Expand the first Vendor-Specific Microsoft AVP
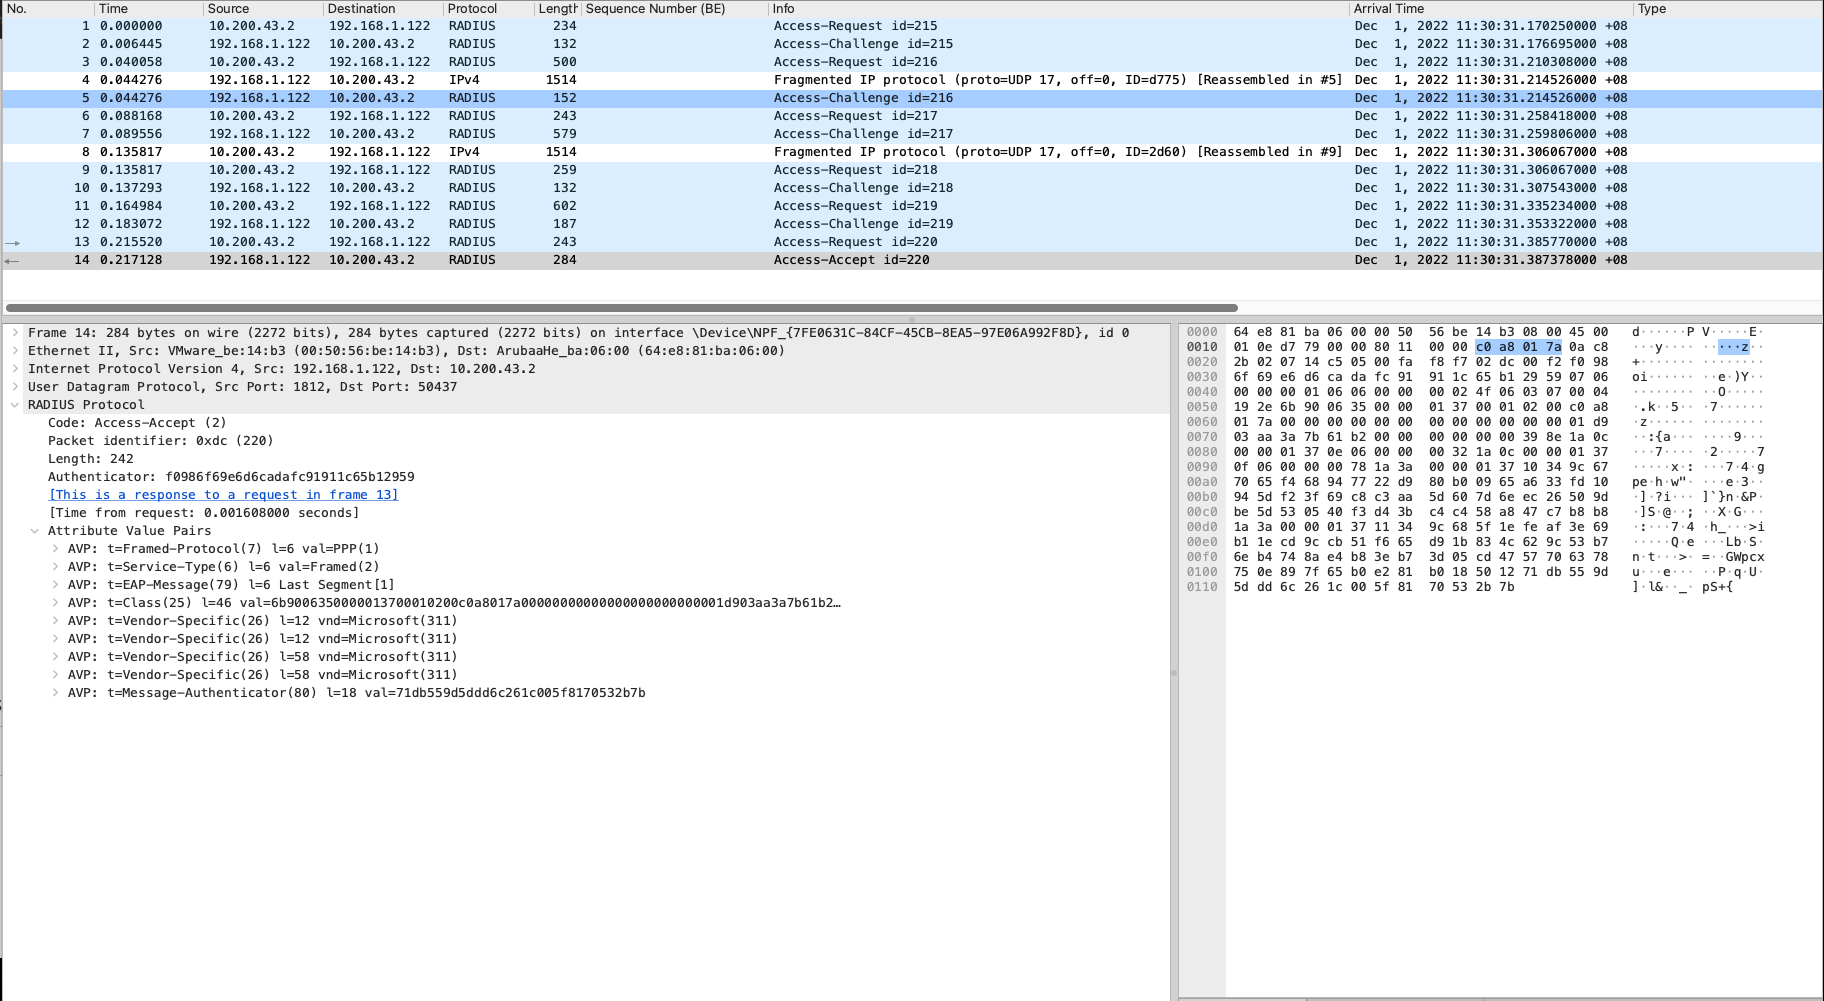The image size is (1824, 1001). point(54,621)
